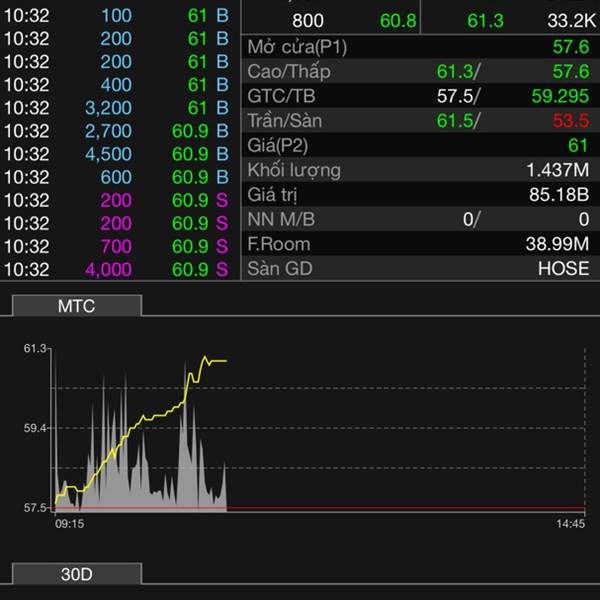Tap the GTC/TB average price 59.295
600x600 pixels.
click(560, 96)
